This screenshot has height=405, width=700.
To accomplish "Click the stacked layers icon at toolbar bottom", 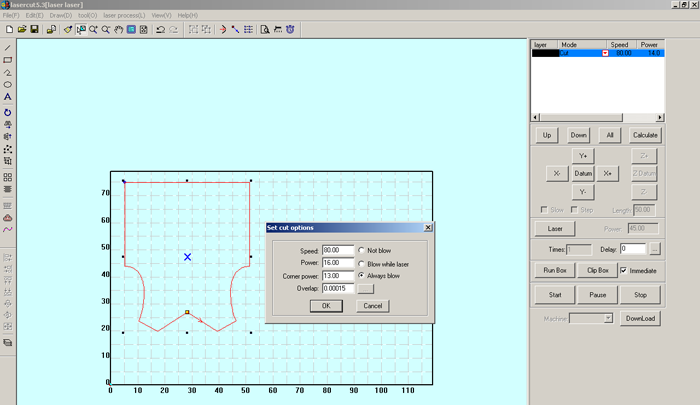I will [x=8, y=343].
